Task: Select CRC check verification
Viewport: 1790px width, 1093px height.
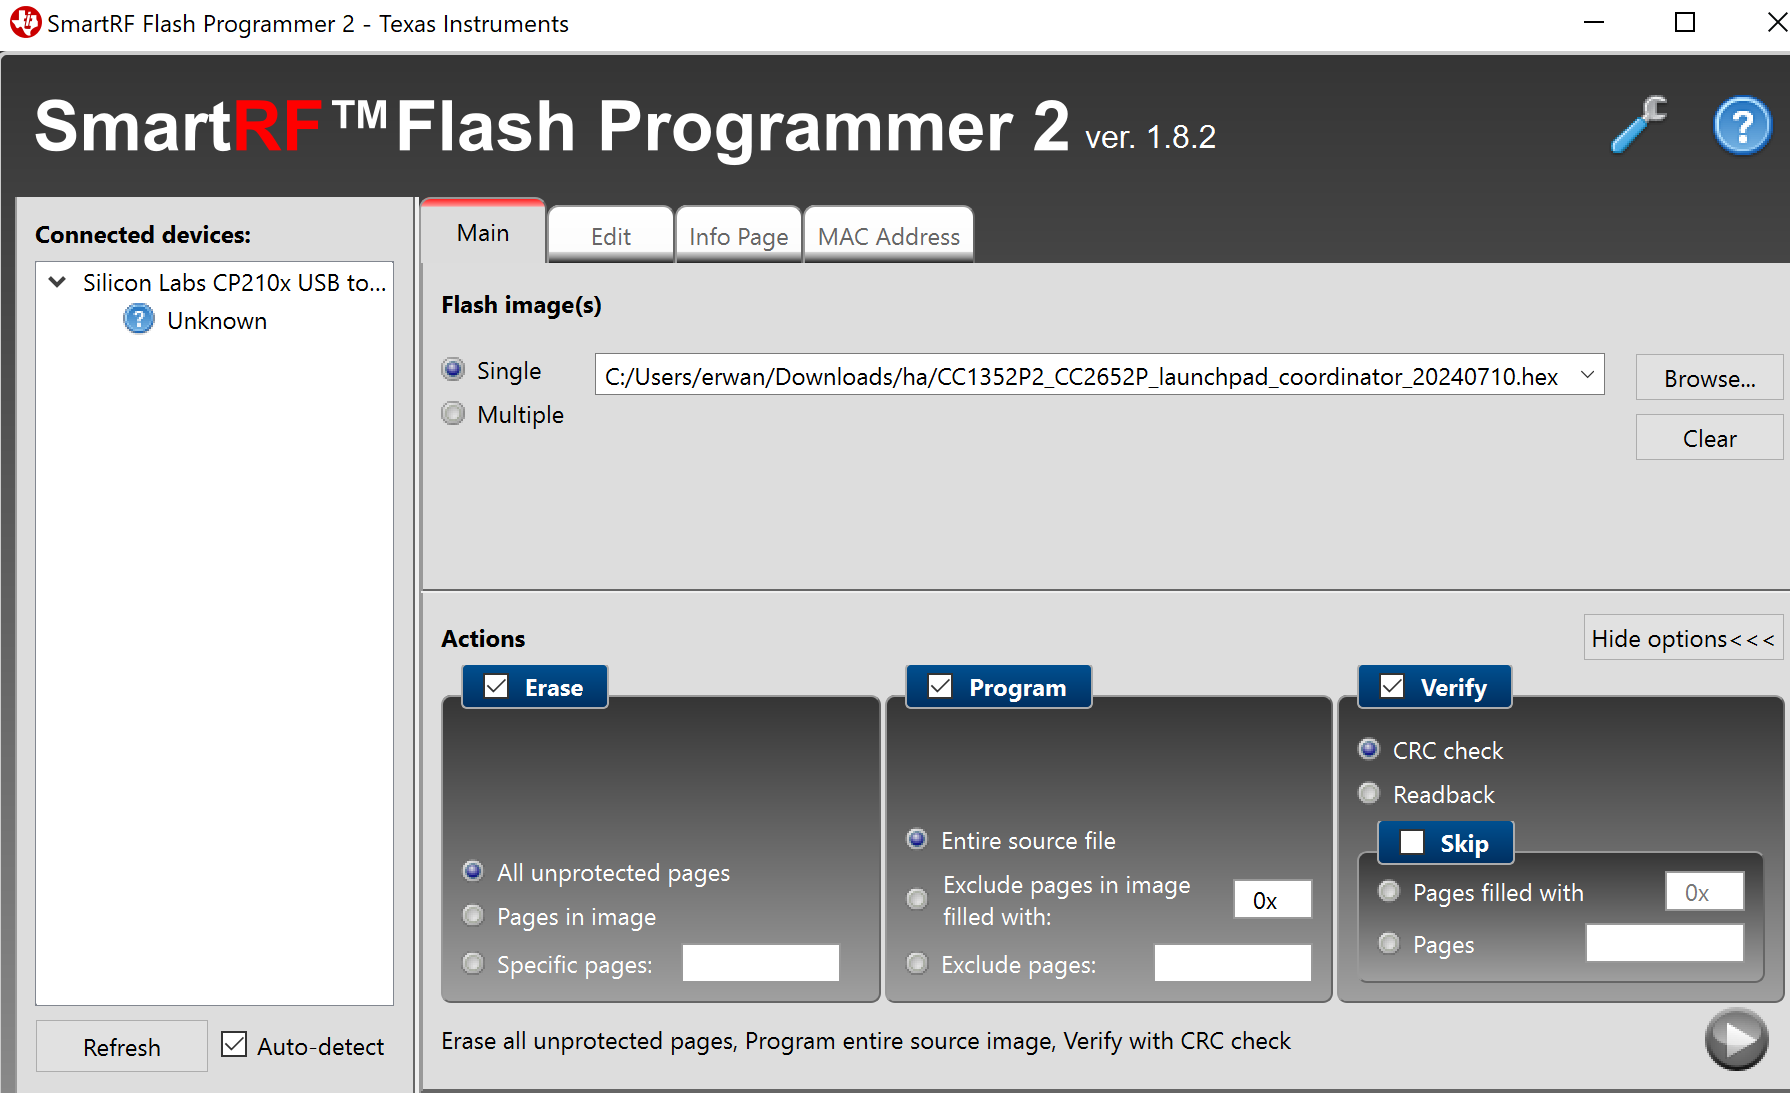Action: (x=1369, y=749)
